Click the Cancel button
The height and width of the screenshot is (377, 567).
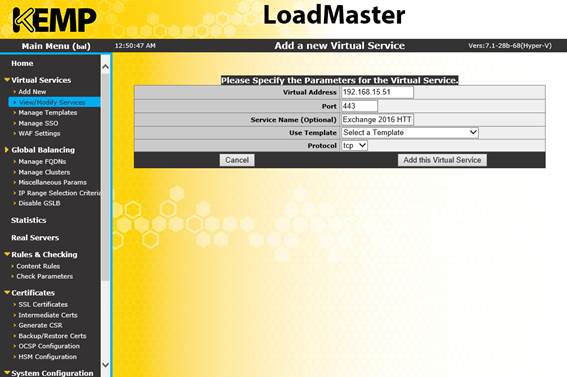point(237,160)
